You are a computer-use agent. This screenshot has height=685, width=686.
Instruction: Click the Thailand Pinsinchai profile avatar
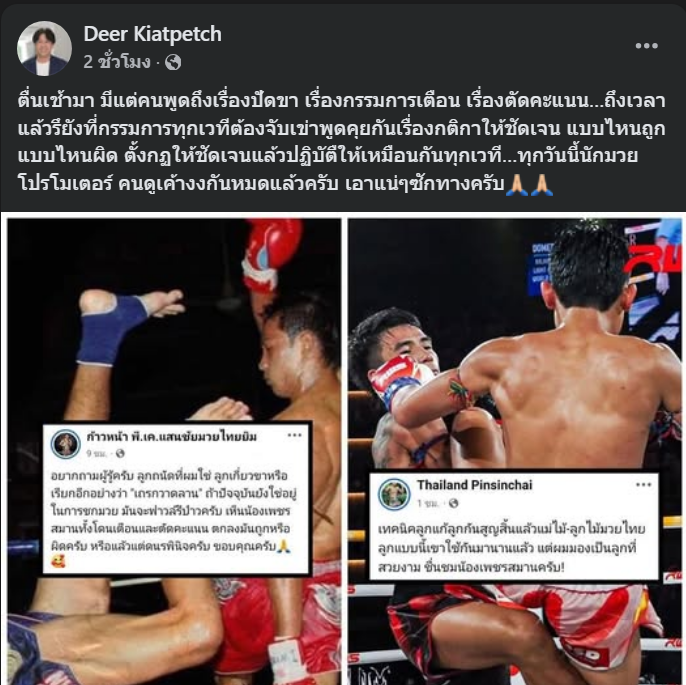click(394, 493)
